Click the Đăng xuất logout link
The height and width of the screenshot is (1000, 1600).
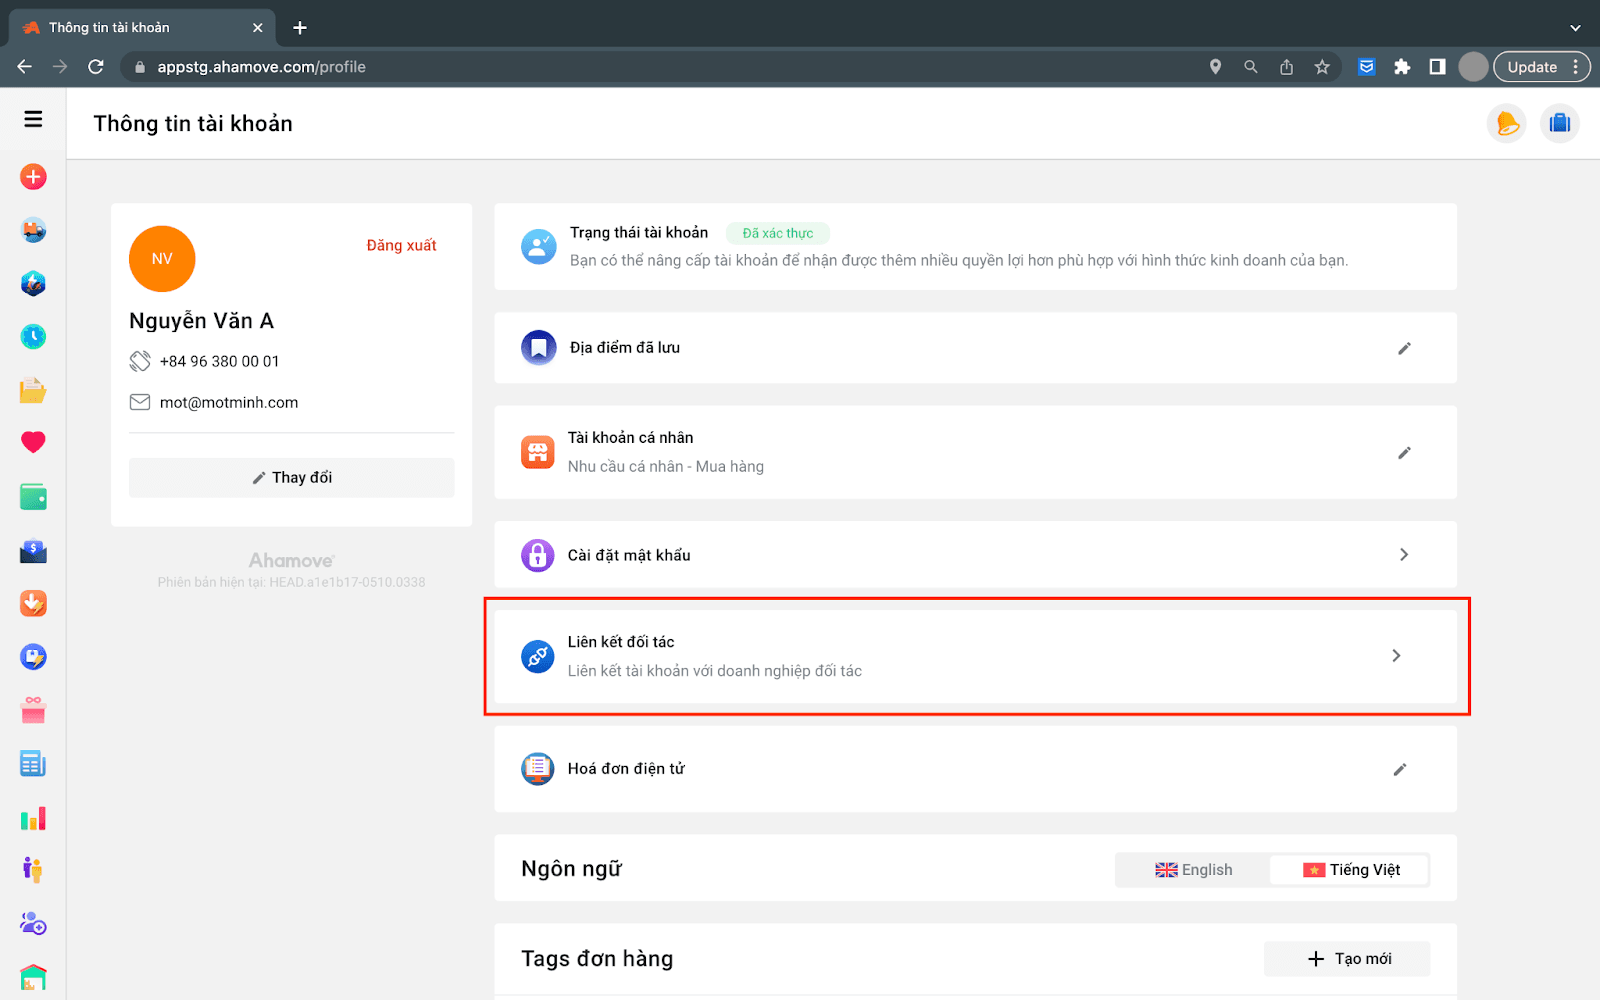401,245
